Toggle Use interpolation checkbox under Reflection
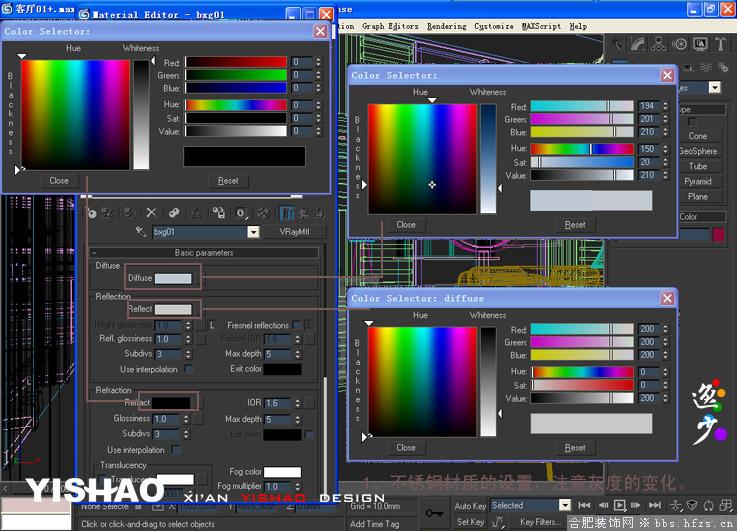 [x=188, y=369]
